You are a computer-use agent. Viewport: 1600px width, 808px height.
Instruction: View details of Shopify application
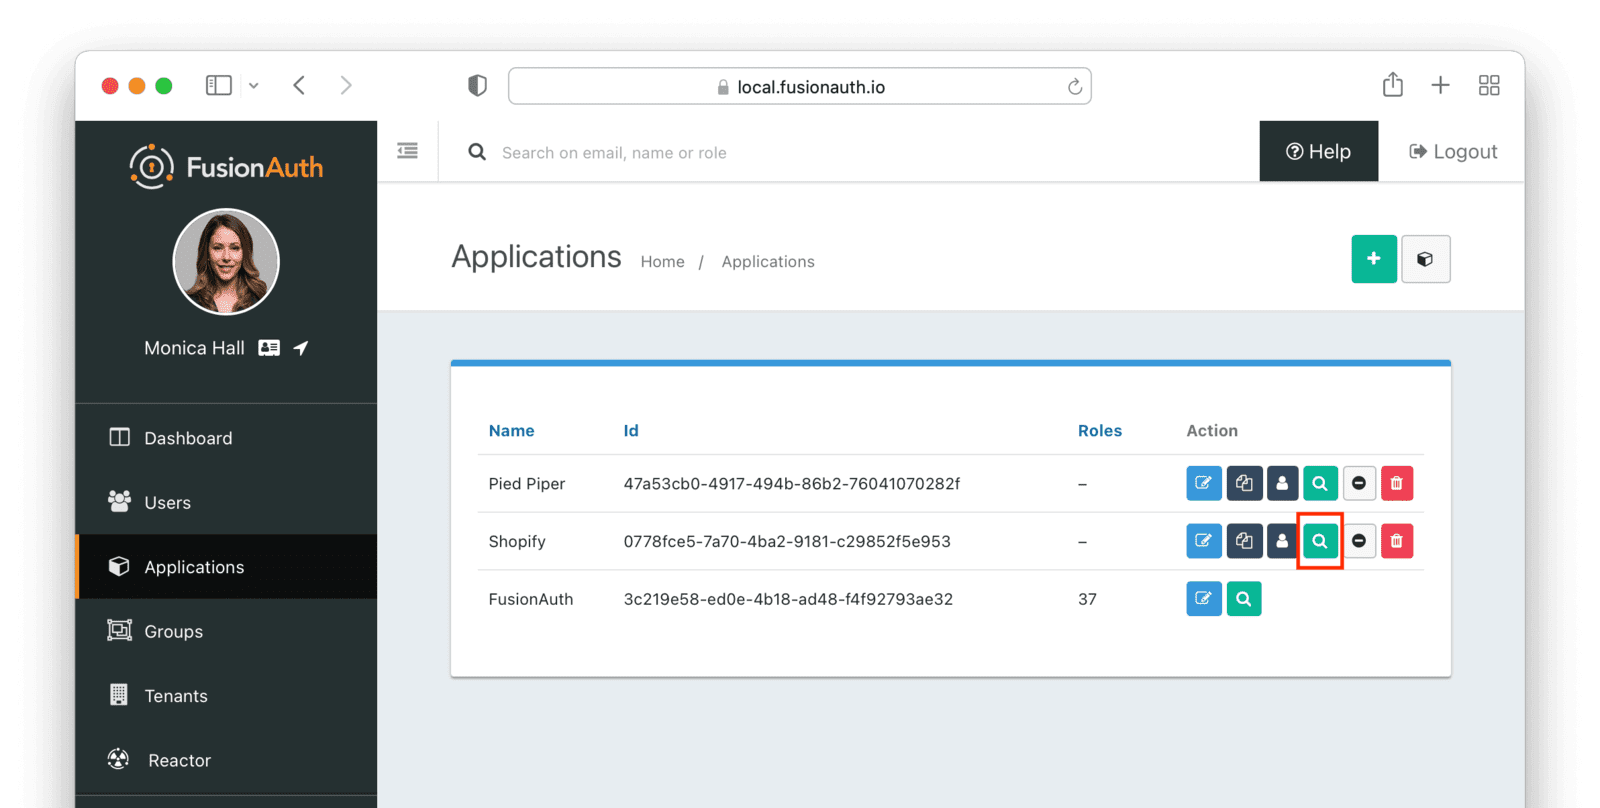(1320, 541)
